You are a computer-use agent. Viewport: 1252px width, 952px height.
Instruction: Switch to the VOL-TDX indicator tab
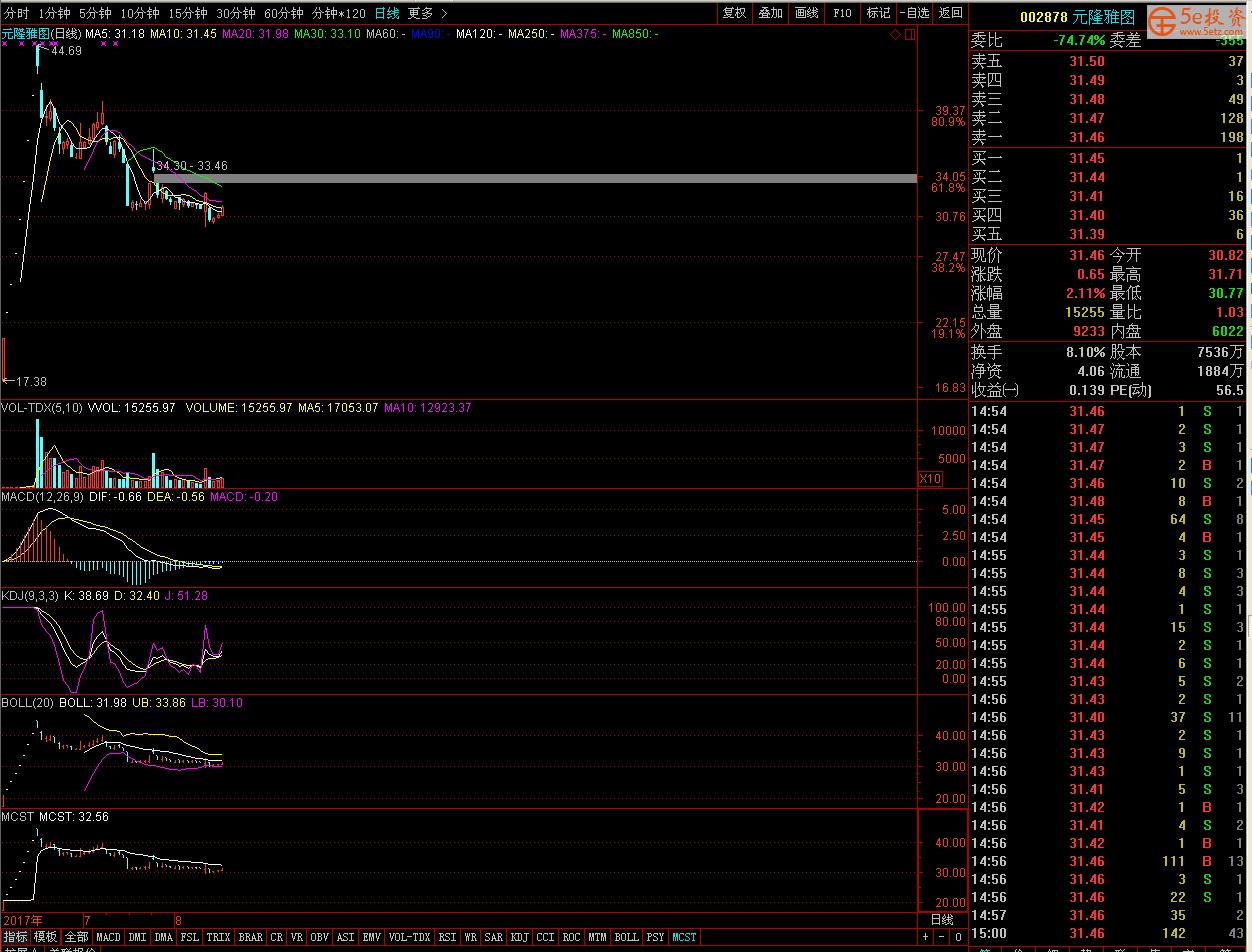pos(410,937)
